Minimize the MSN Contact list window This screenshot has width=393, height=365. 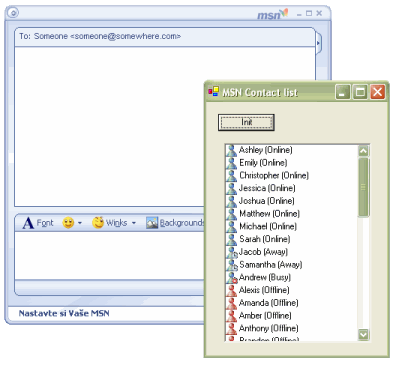(x=342, y=92)
